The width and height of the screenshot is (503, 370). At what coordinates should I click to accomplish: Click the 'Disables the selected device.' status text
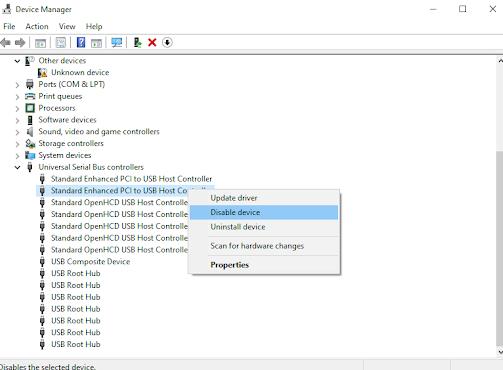click(48, 367)
